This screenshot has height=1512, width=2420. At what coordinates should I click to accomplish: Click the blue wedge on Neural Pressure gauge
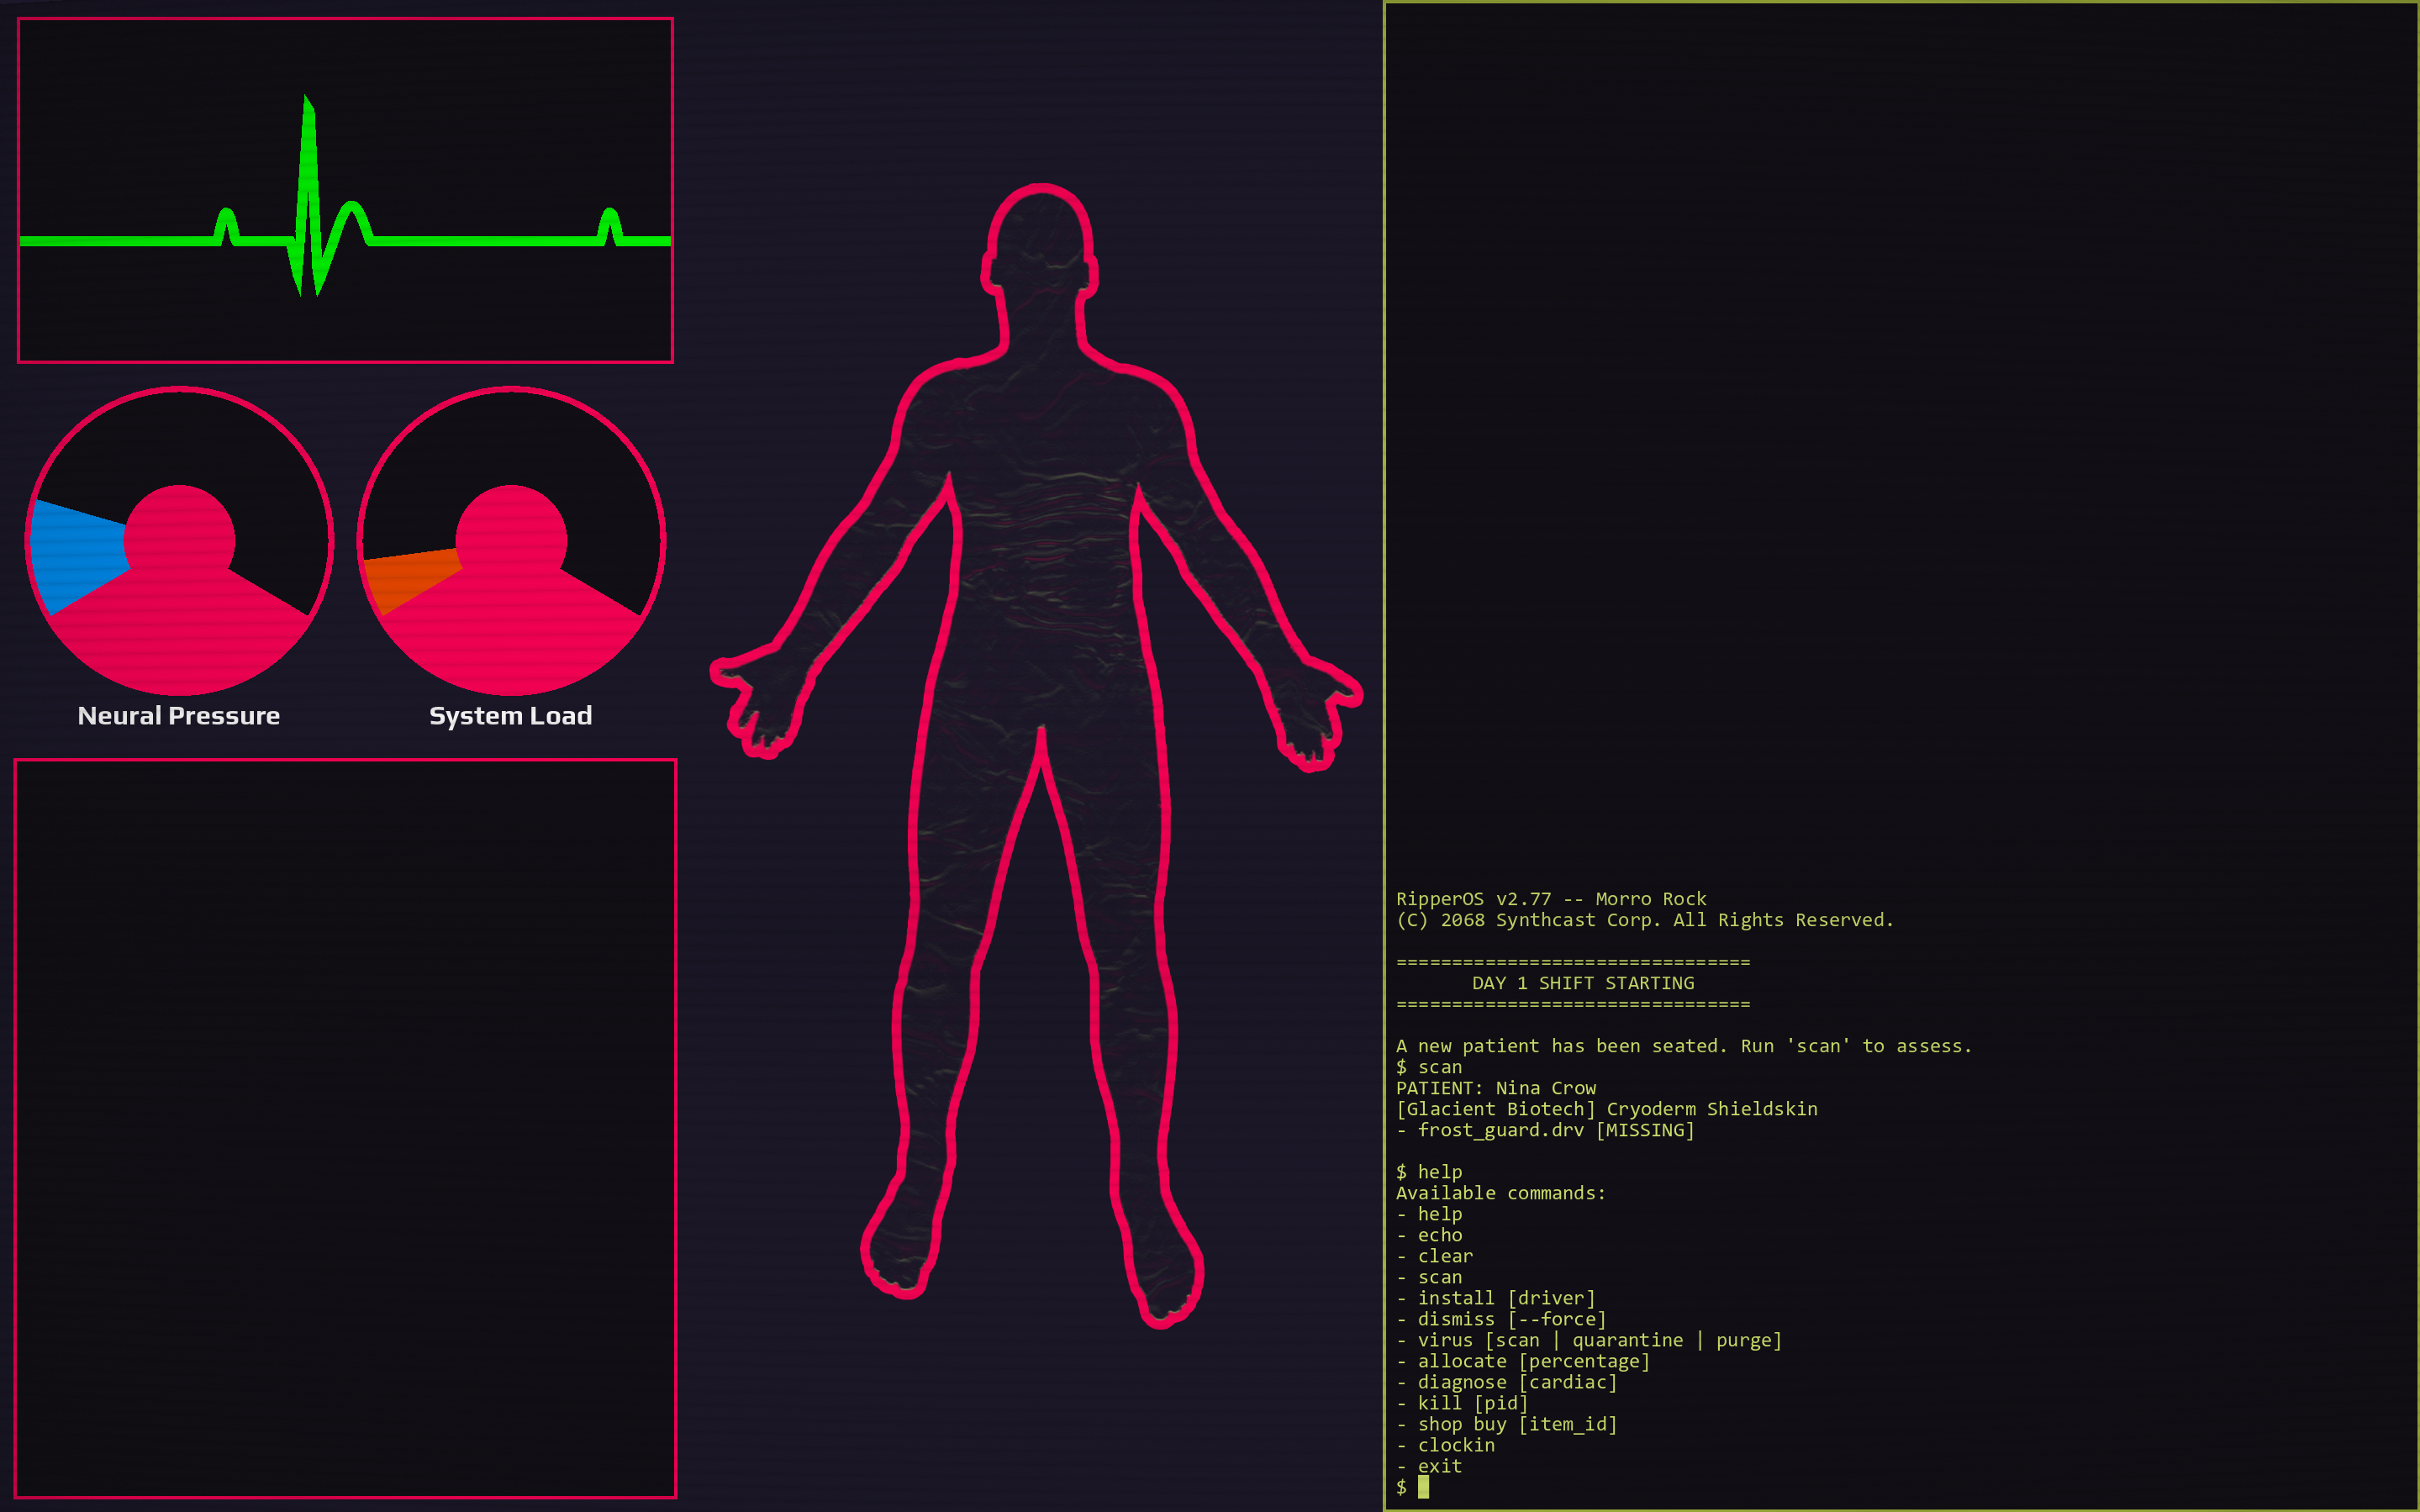click(76, 555)
